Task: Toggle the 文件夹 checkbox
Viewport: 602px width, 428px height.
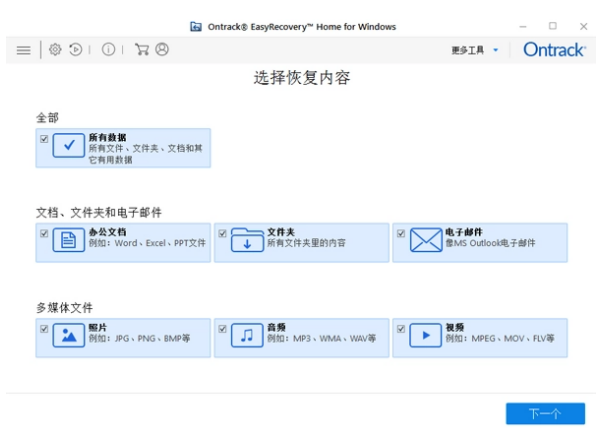Action: 223,234
